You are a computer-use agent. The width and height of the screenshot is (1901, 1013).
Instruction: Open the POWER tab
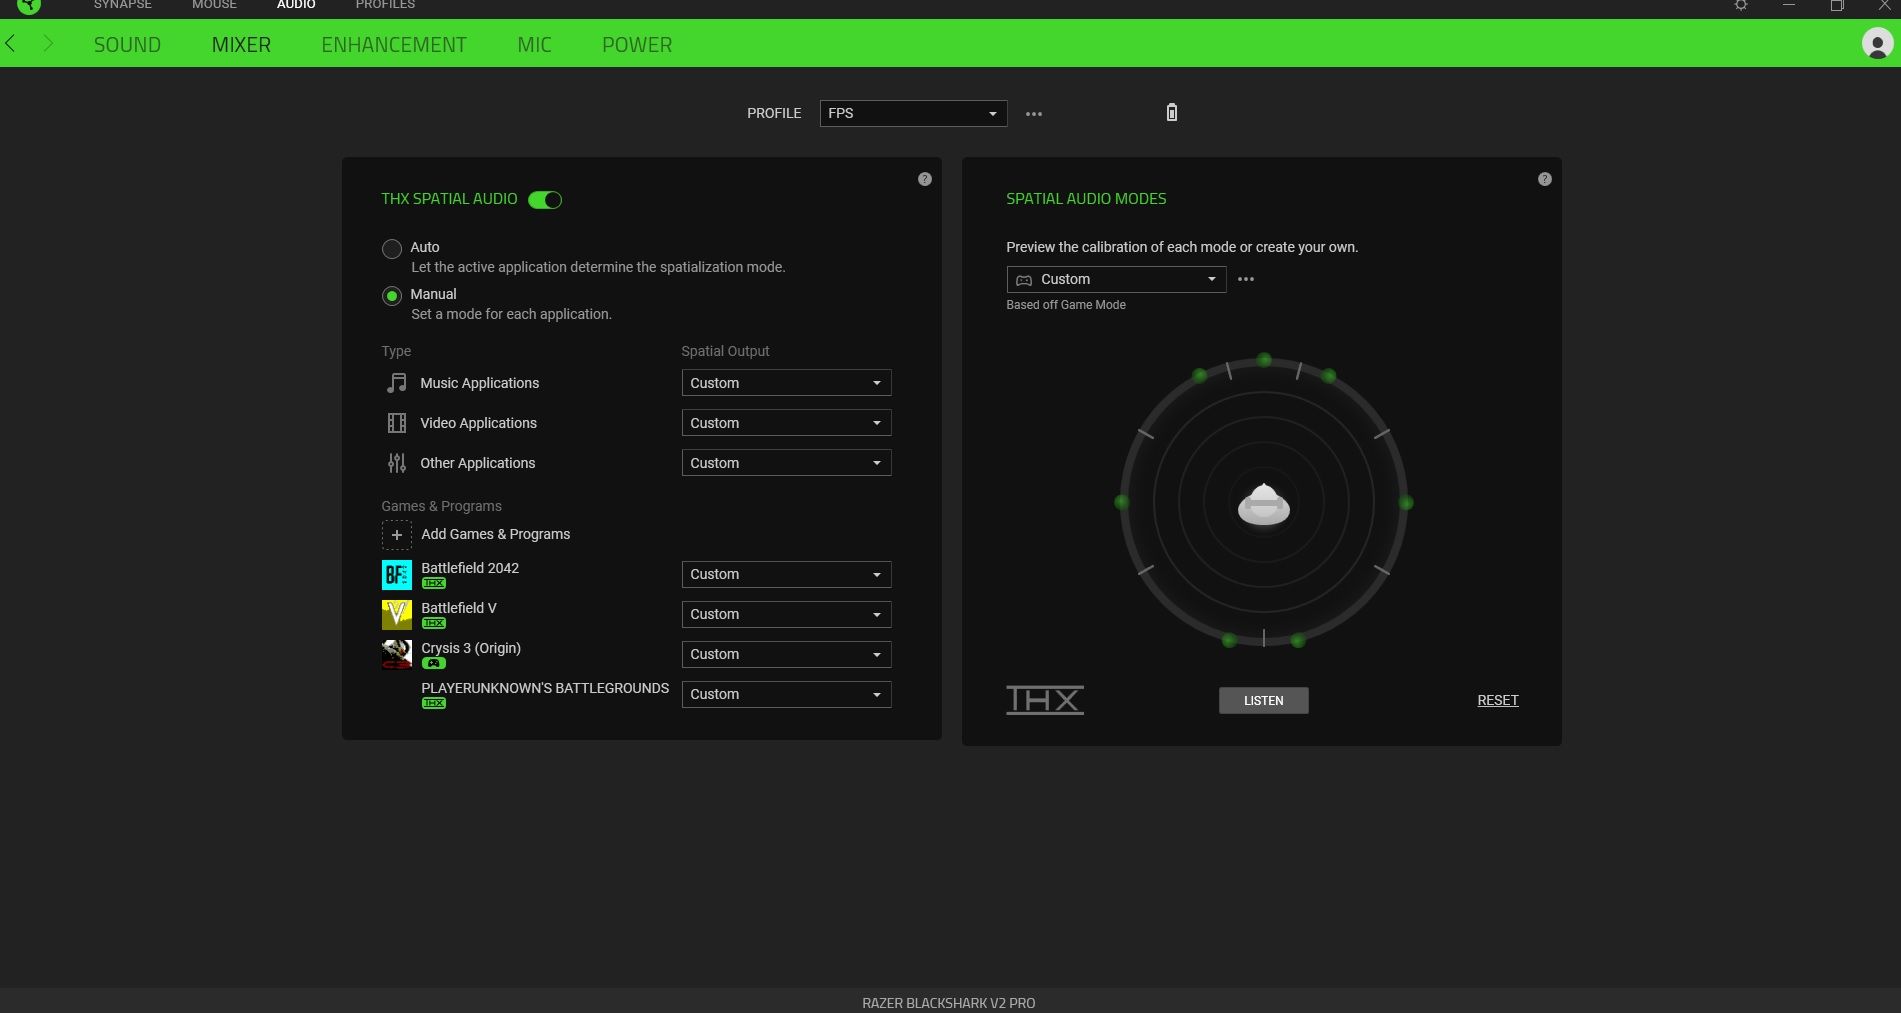[637, 45]
